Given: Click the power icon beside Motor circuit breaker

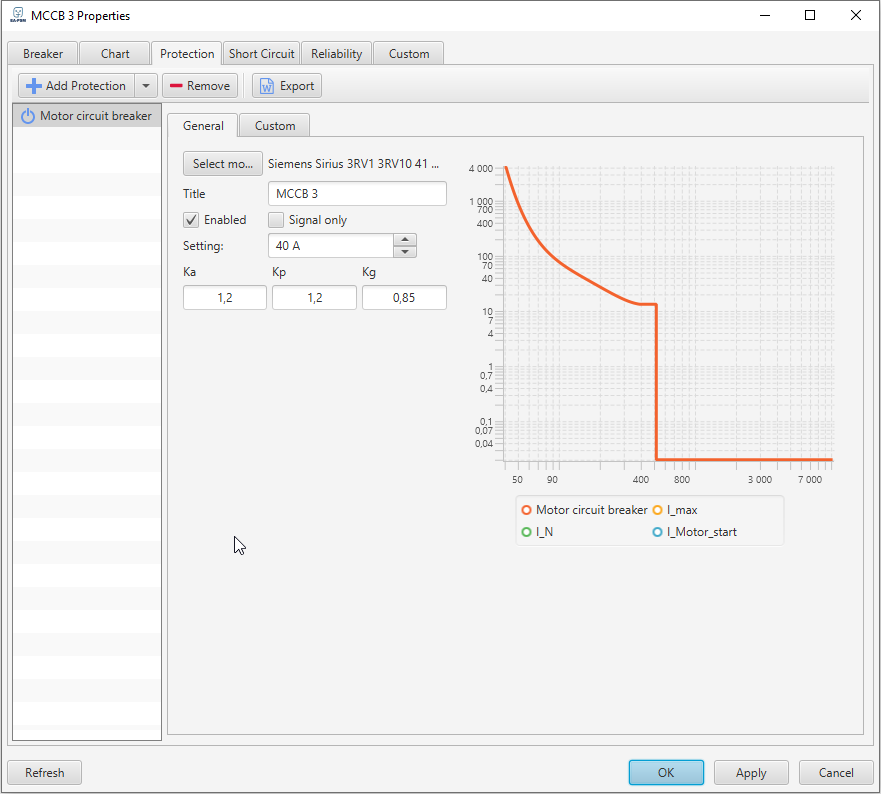Looking at the screenshot, I should coord(28,116).
